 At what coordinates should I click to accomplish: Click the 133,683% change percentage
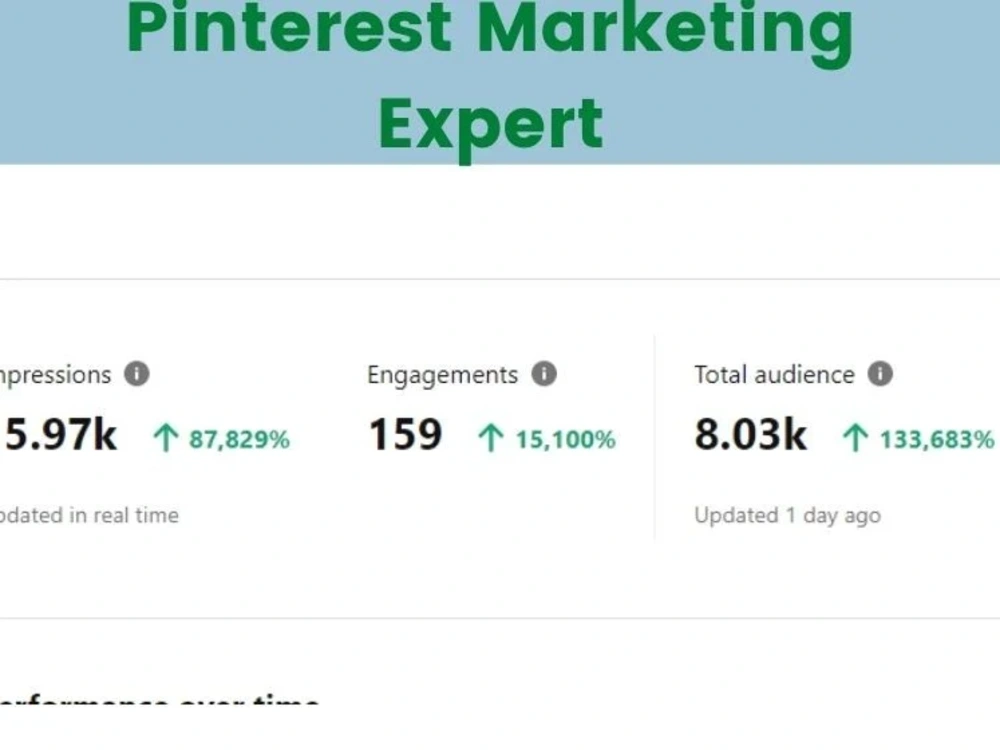click(x=938, y=440)
